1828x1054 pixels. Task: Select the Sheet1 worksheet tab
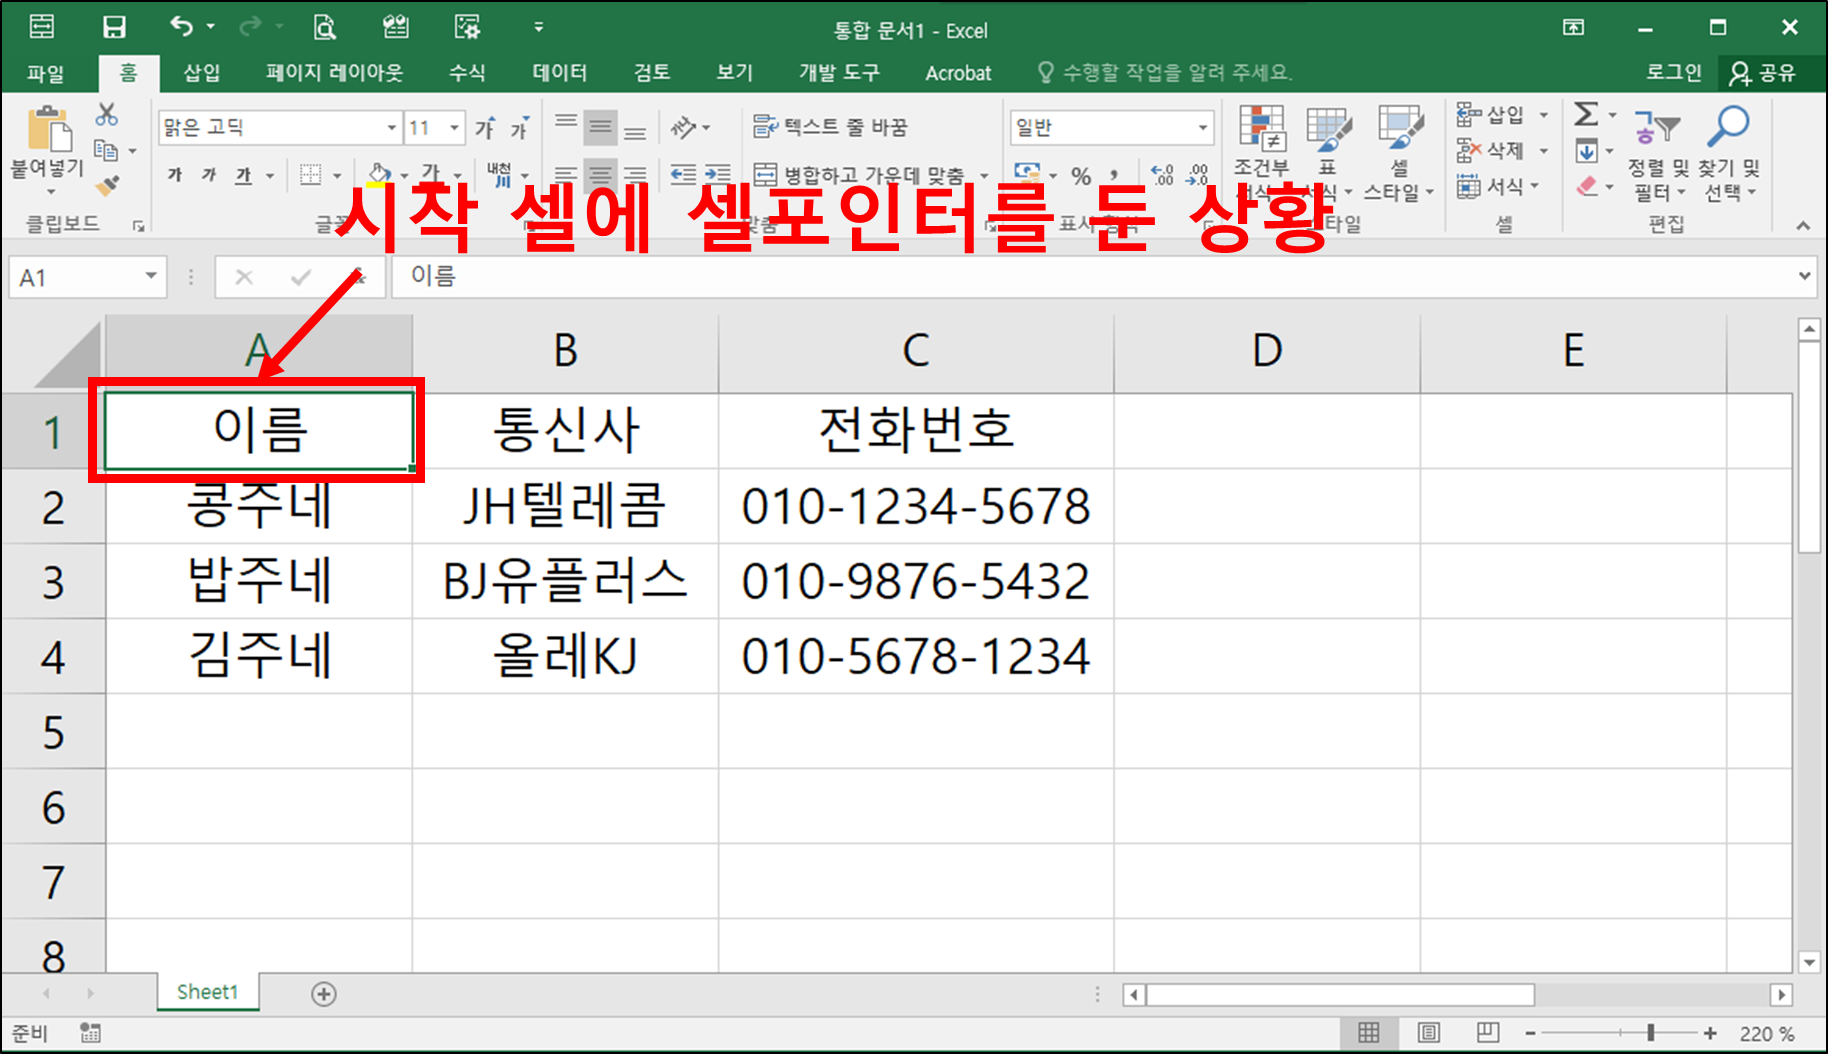tap(207, 992)
